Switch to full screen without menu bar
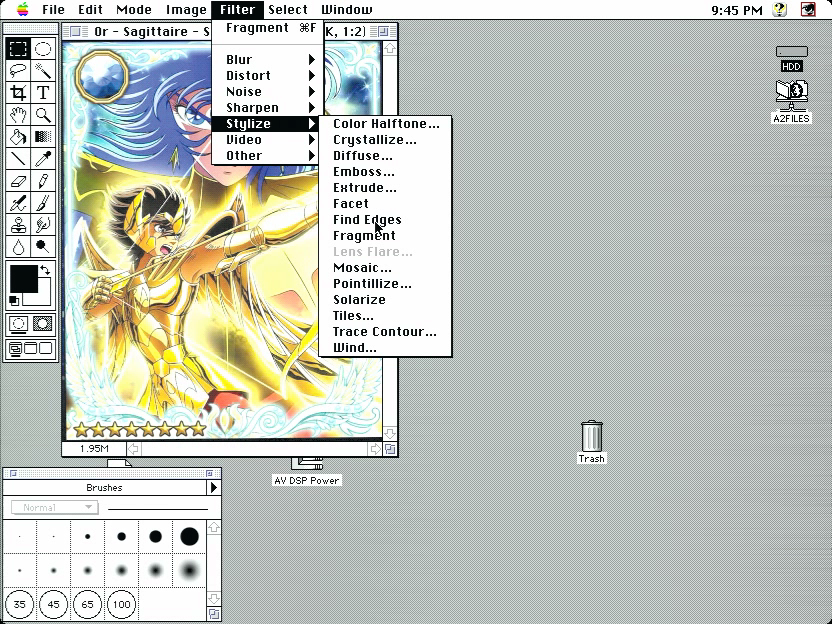The height and width of the screenshot is (624, 832). point(46,349)
